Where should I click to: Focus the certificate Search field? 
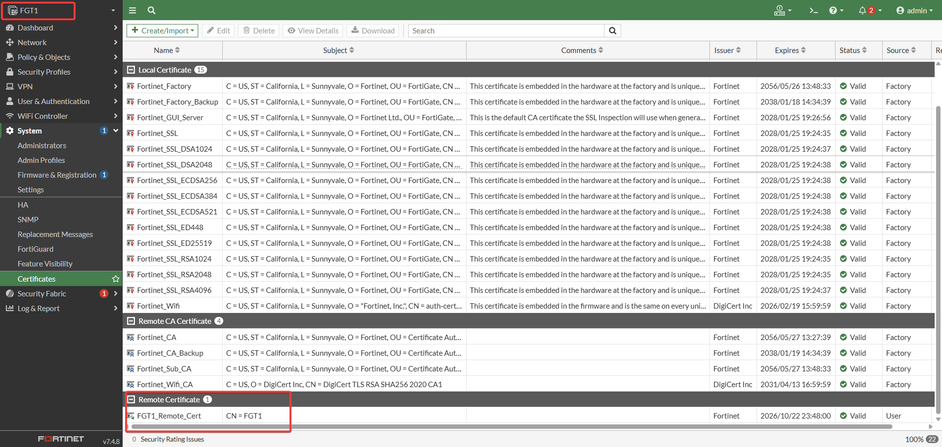coord(506,31)
